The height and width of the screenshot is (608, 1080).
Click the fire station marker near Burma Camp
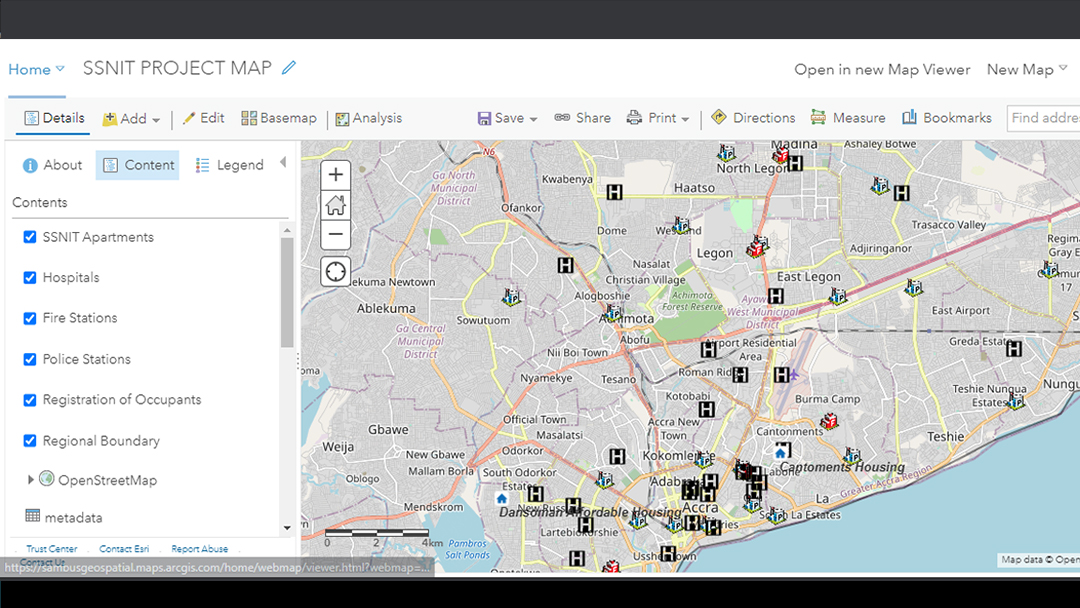[829, 421]
